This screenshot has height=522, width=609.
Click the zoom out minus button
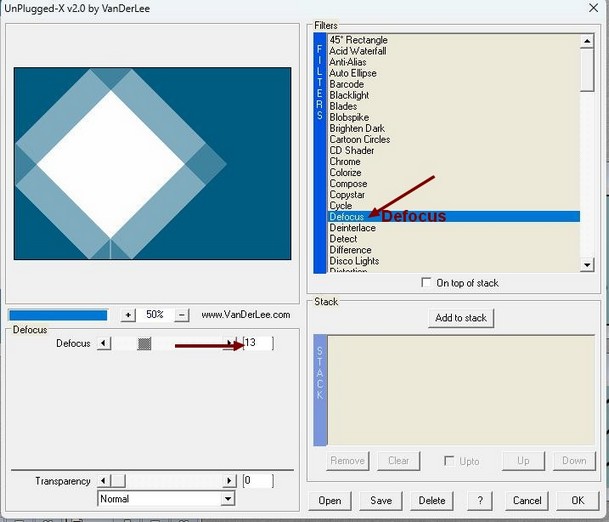pyautogui.click(x=181, y=315)
